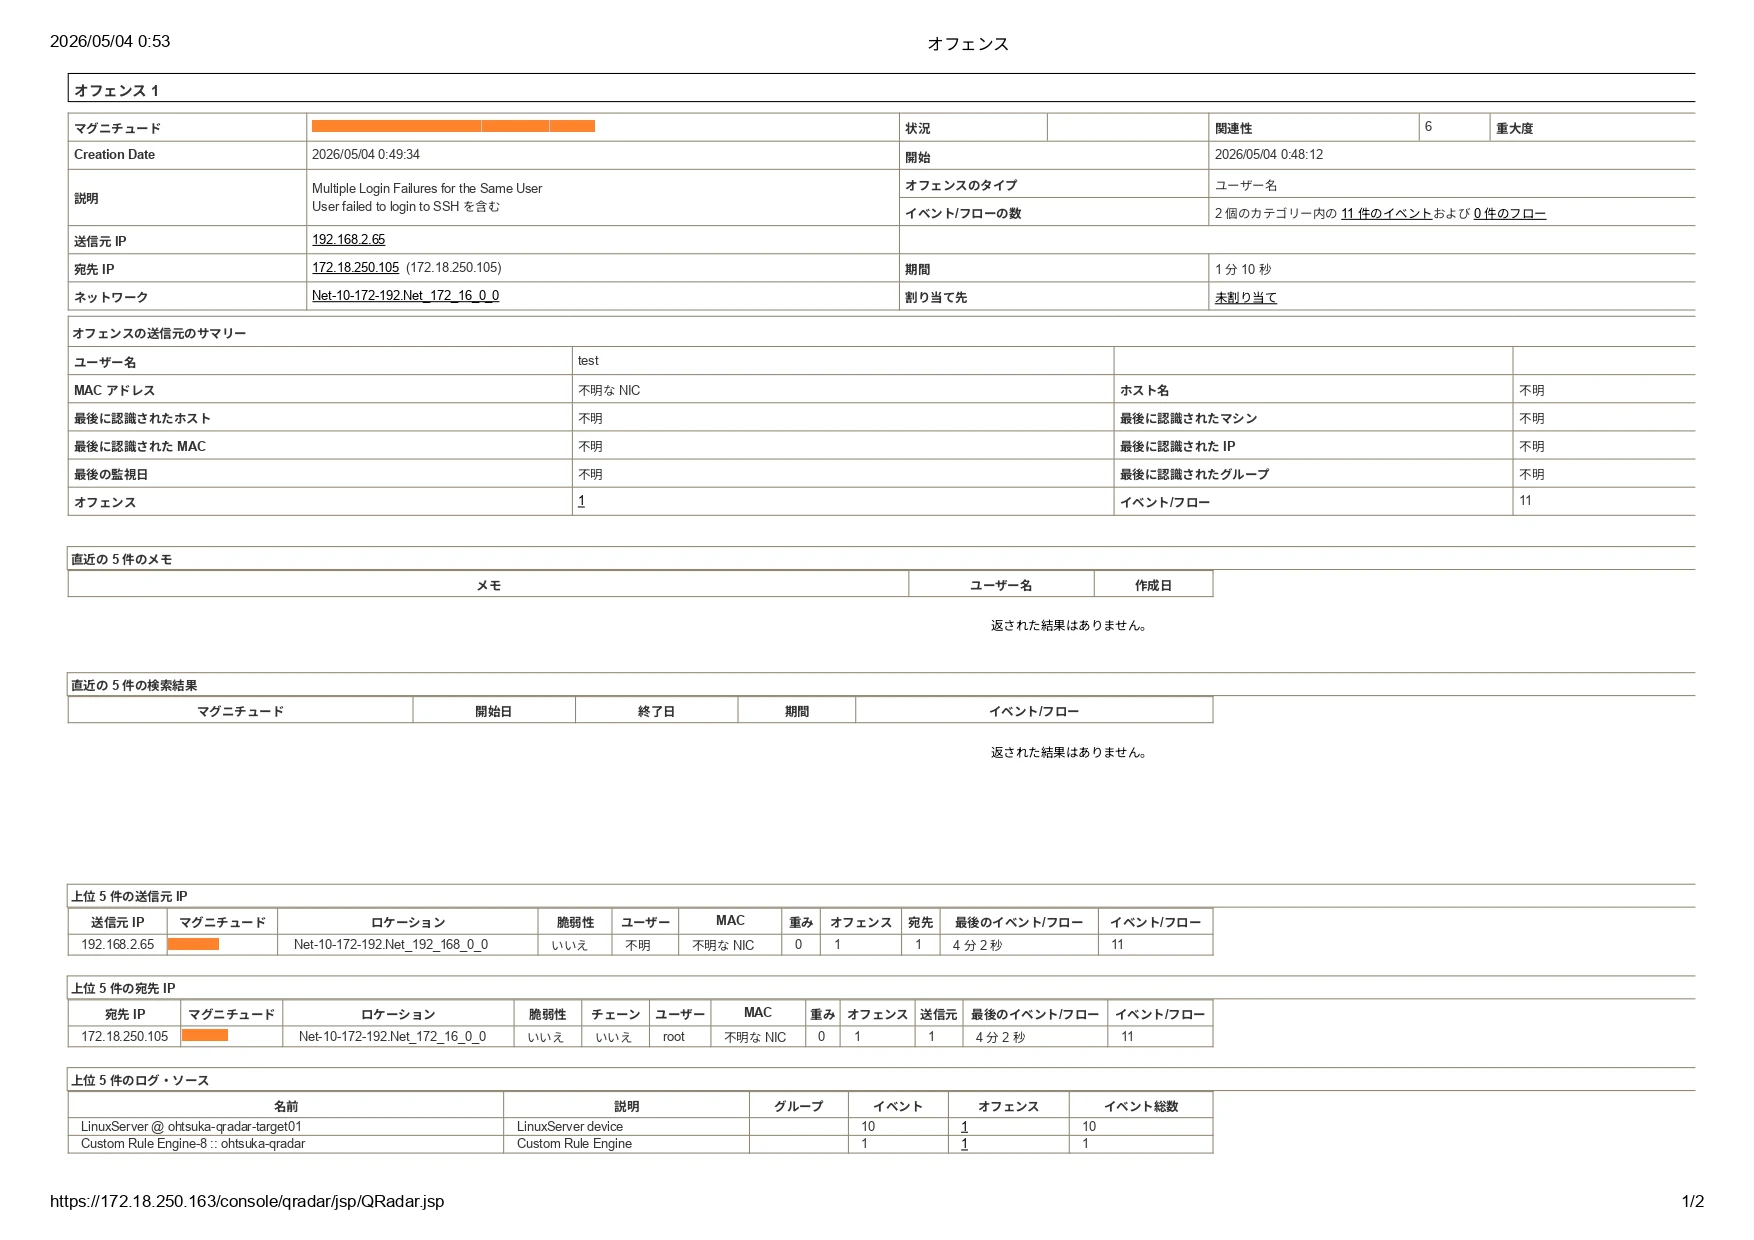Select start time value 2026/05/04 0:48:12

point(1269,155)
